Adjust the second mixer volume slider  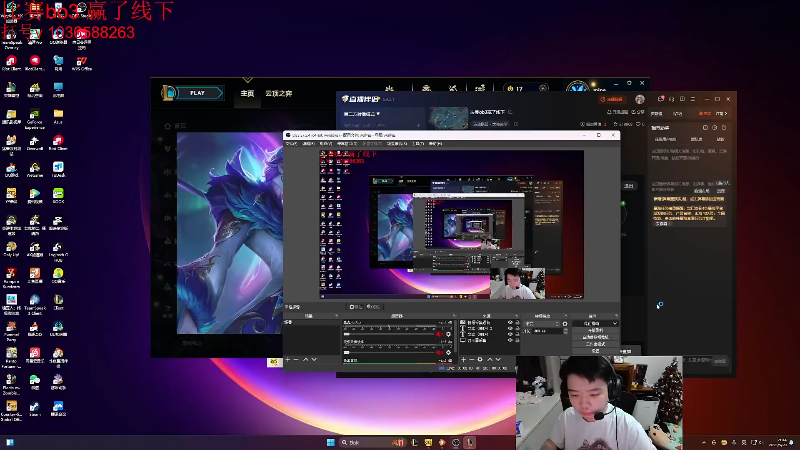click(389, 353)
